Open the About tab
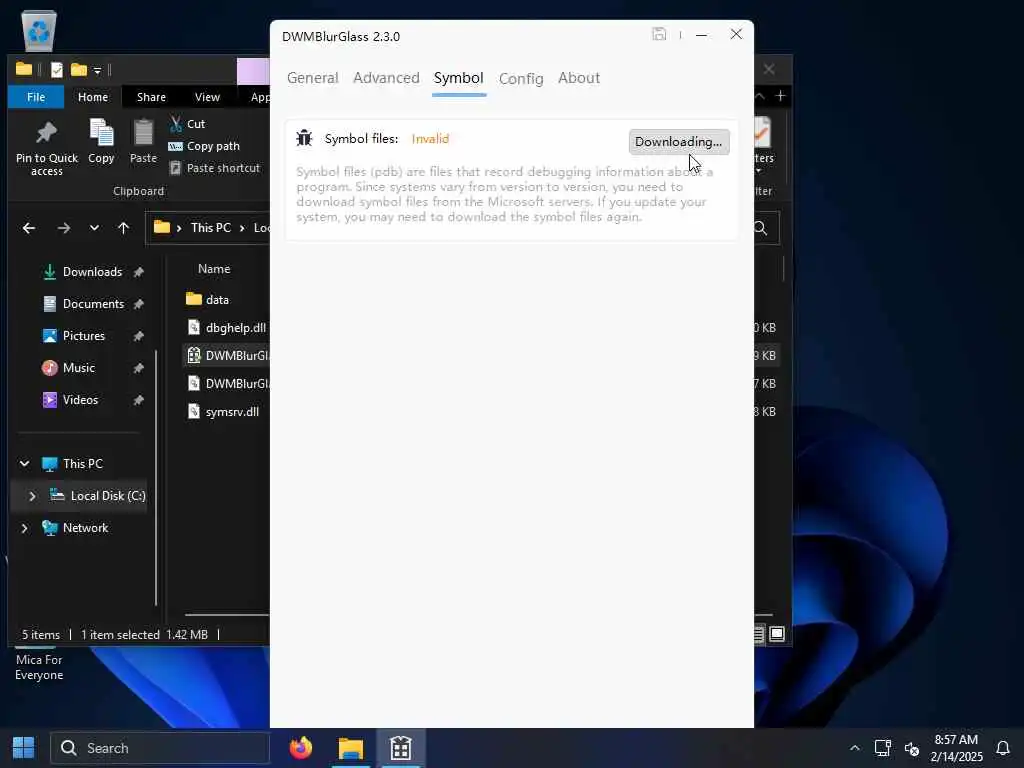The width and height of the screenshot is (1024, 768). (579, 78)
